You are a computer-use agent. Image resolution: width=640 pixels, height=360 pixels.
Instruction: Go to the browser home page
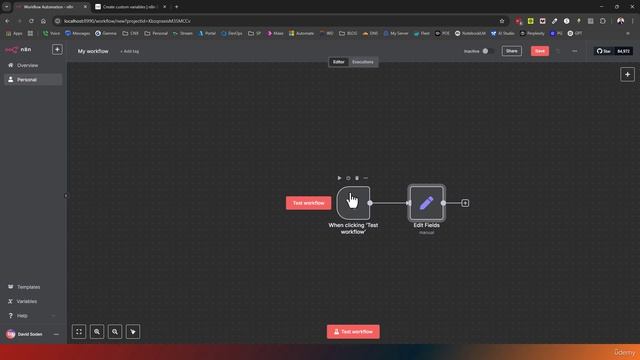pos(43,21)
